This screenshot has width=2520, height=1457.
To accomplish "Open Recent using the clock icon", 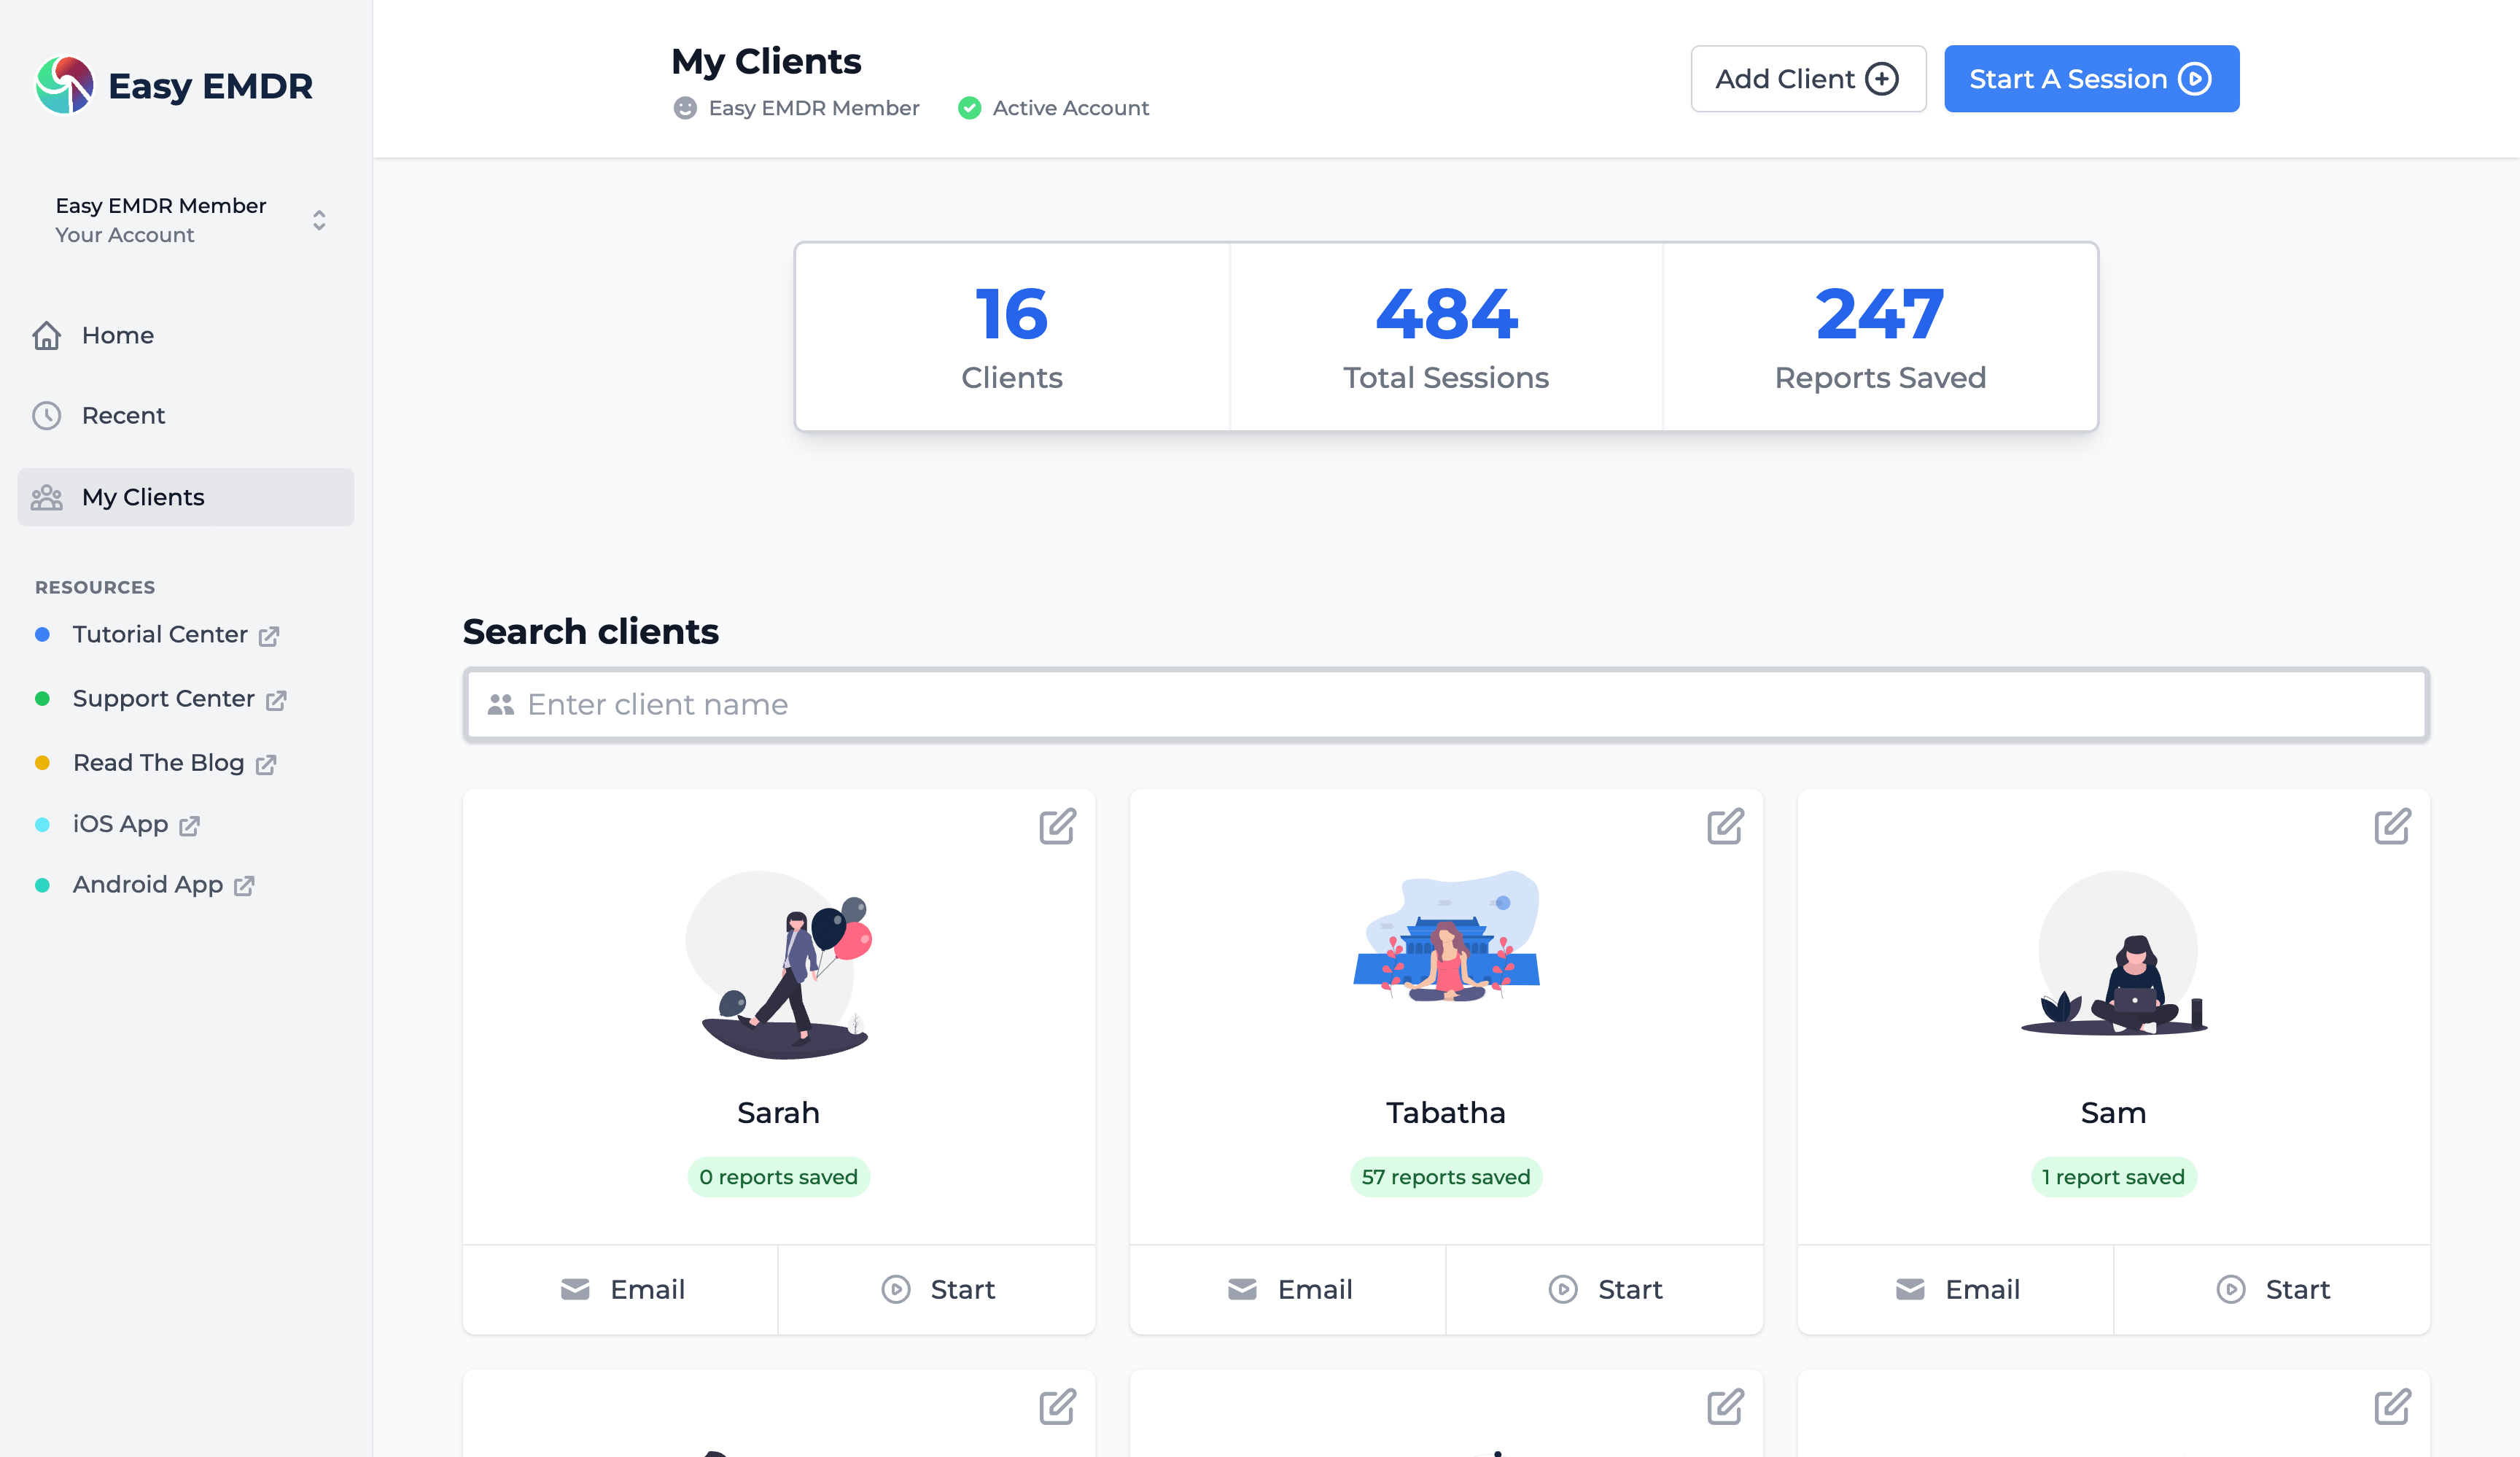I will point(48,415).
